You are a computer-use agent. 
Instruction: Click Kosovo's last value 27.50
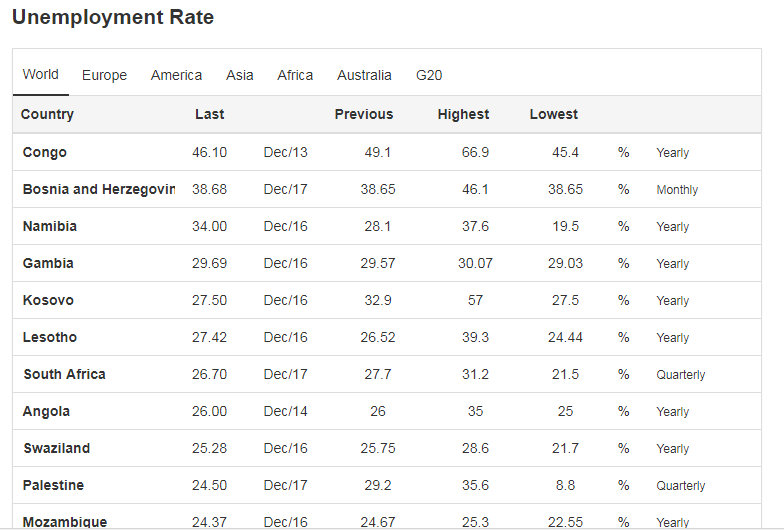[x=210, y=300]
